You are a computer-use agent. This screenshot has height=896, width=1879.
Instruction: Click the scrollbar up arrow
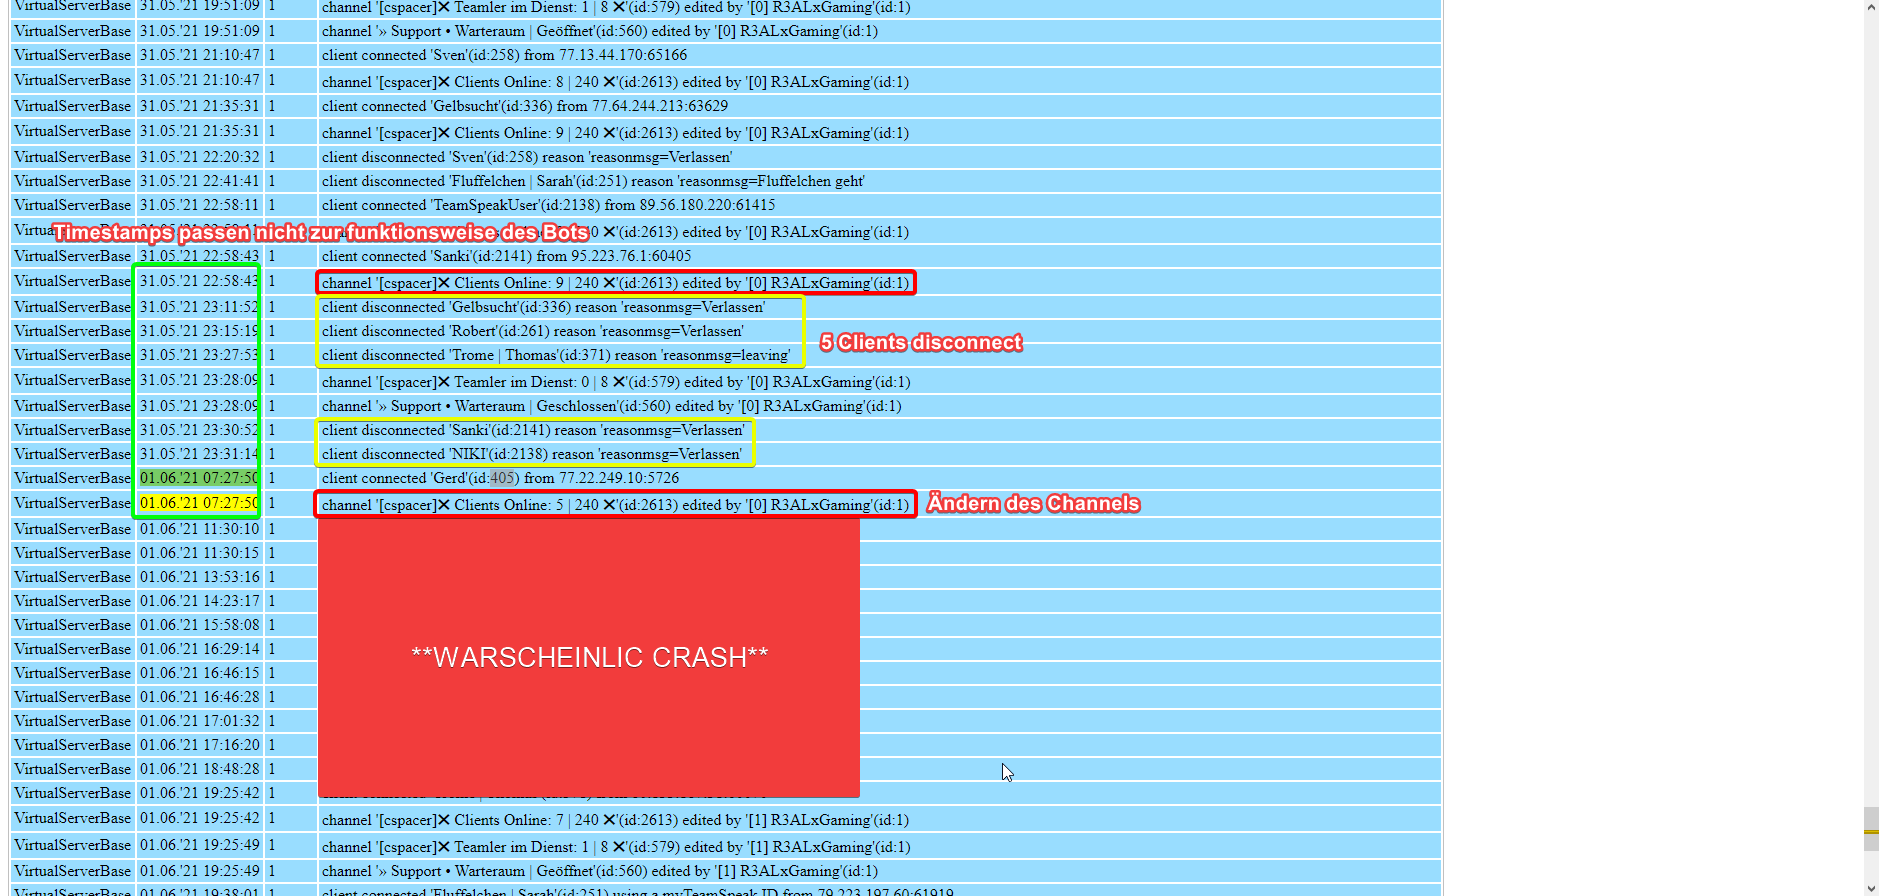coord(1870,8)
